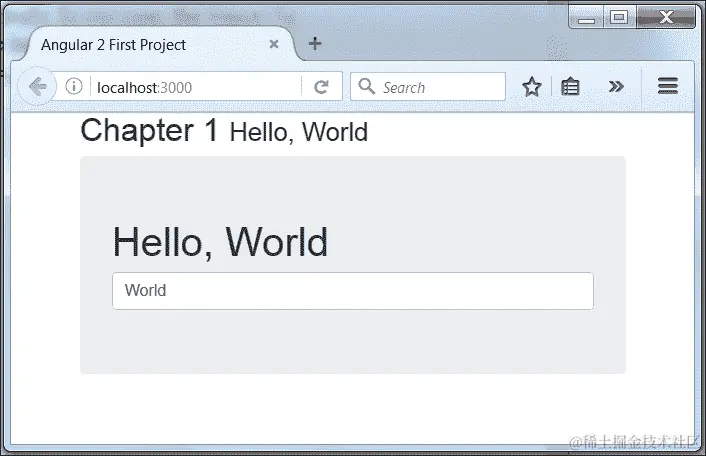Bookmark this page with the star icon
The width and height of the screenshot is (706, 456).
point(532,86)
